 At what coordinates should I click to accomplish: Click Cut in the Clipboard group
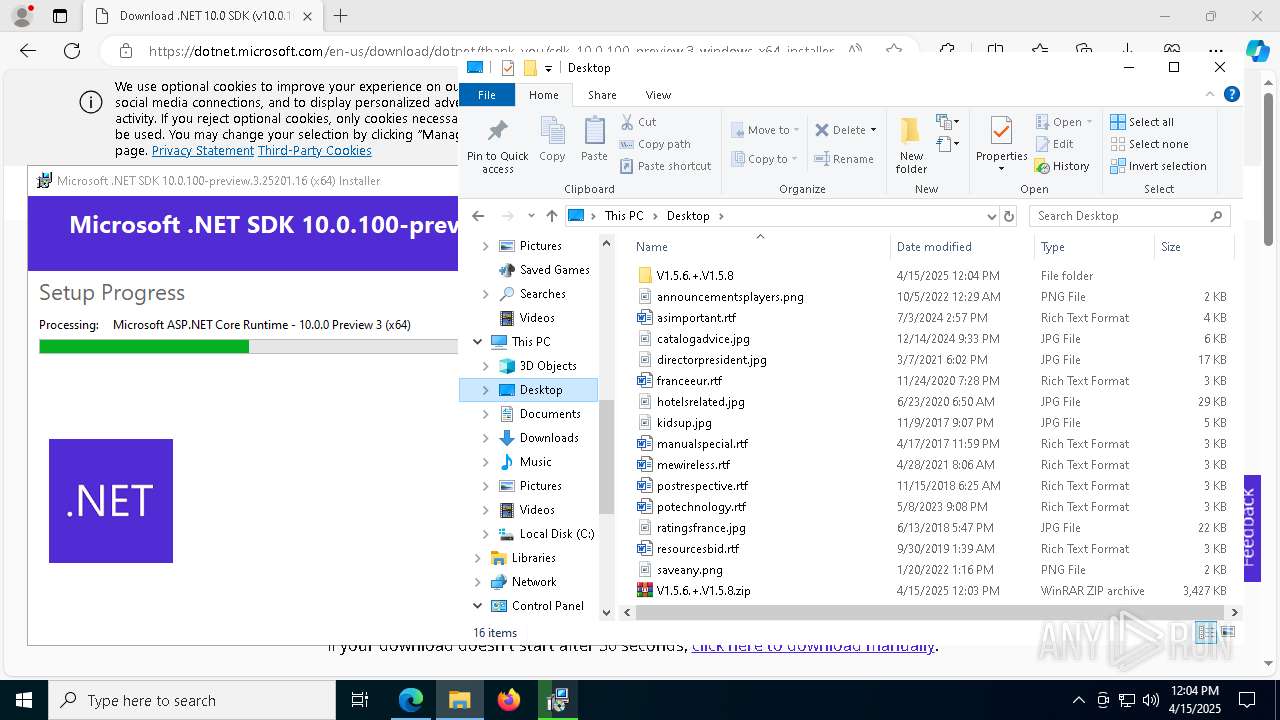click(x=638, y=122)
